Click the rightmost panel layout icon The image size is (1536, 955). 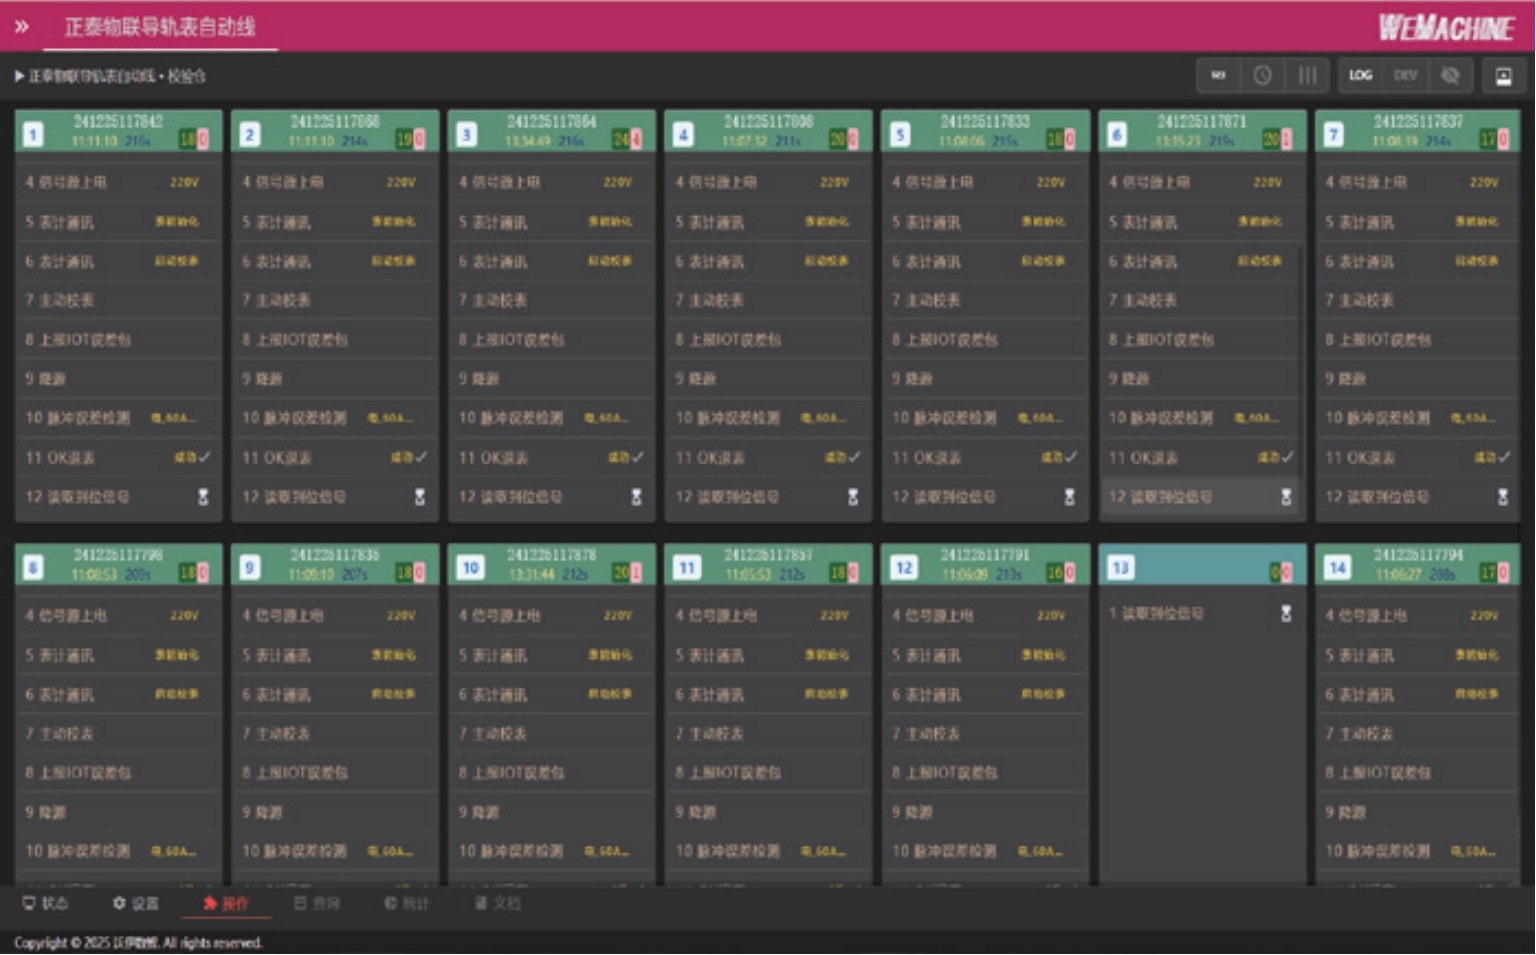tap(1503, 76)
